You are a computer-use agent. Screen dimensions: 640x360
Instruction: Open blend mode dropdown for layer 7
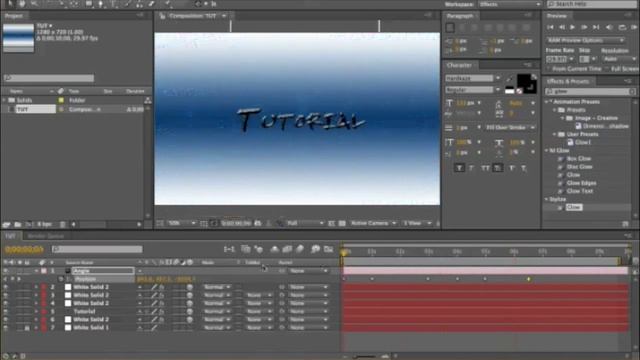(217, 328)
